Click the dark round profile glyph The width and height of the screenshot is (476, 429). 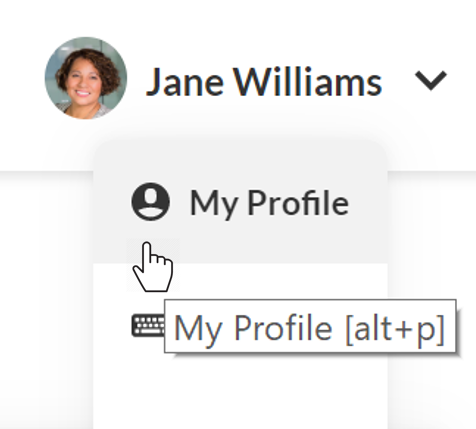pos(151,202)
